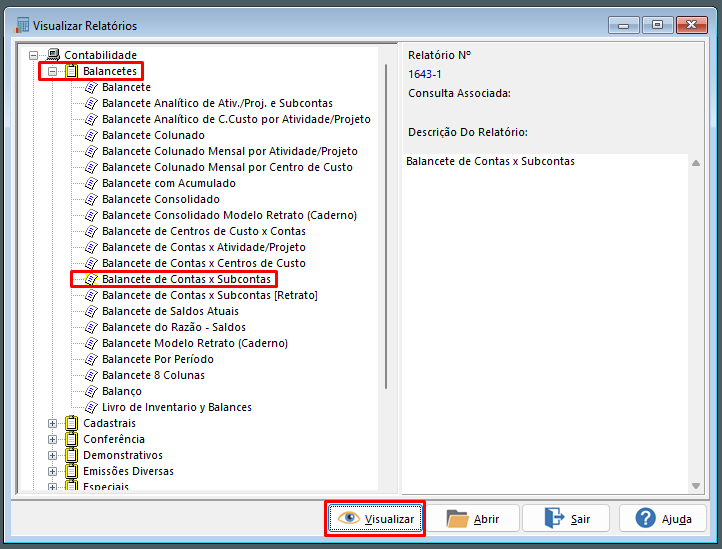Minimize the Visualizar Relatórios window
Viewport: 722px width, 549px height.
coord(623,25)
